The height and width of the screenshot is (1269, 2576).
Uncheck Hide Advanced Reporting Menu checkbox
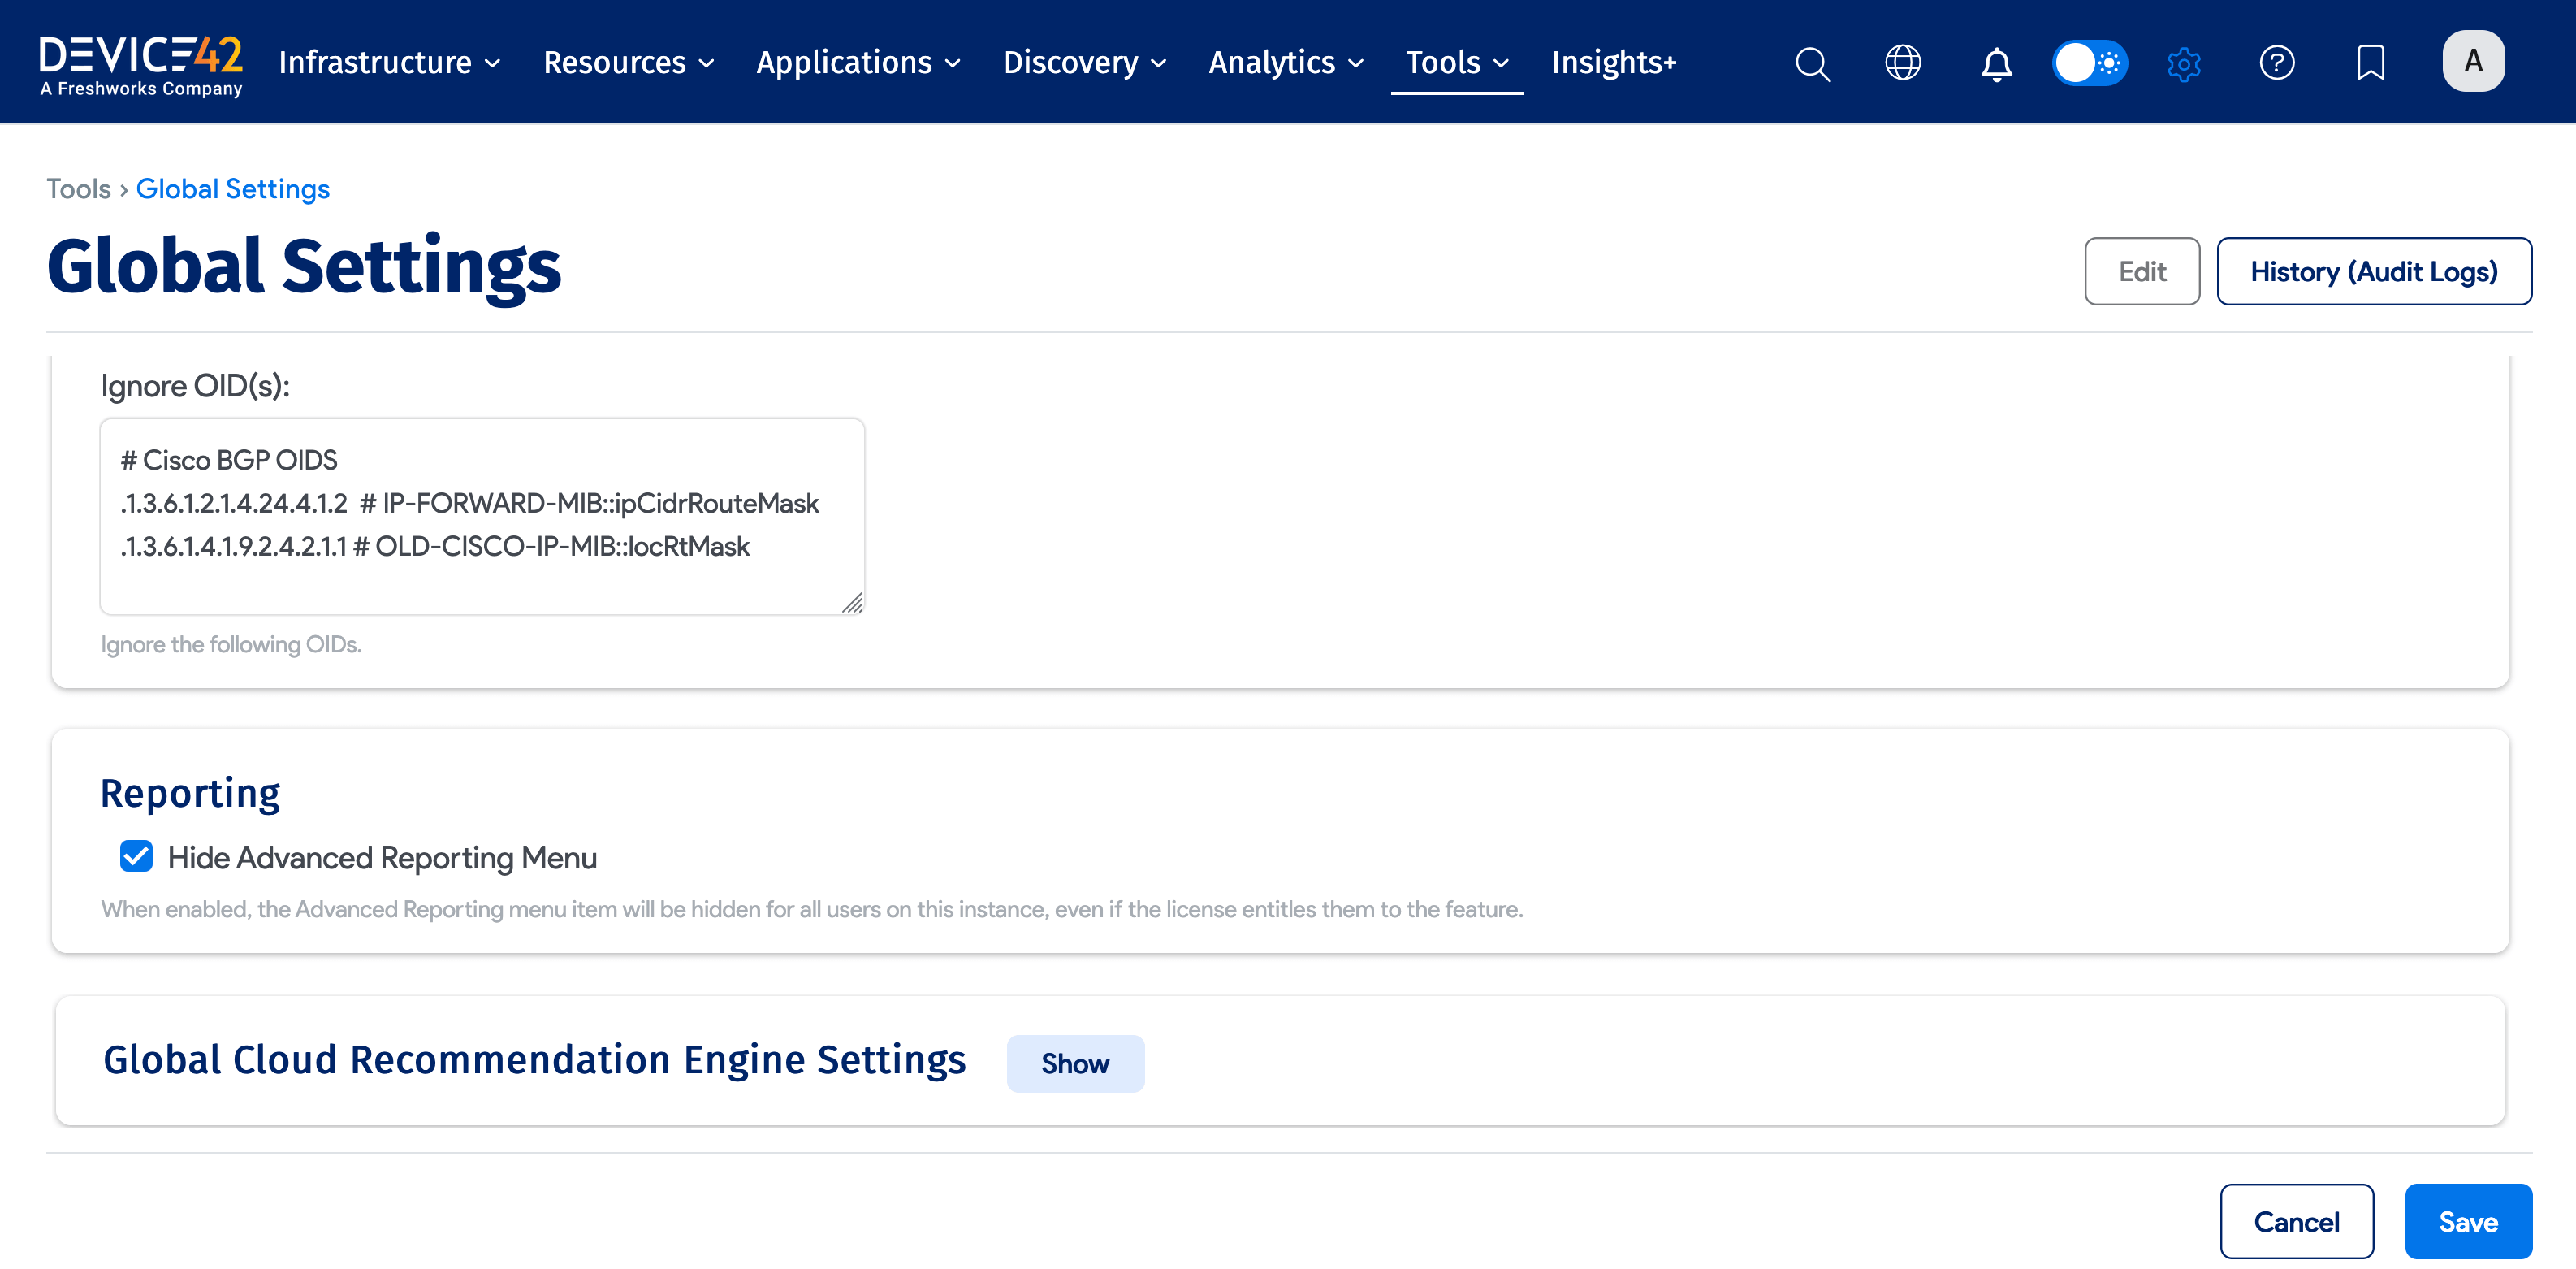[x=136, y=857]
